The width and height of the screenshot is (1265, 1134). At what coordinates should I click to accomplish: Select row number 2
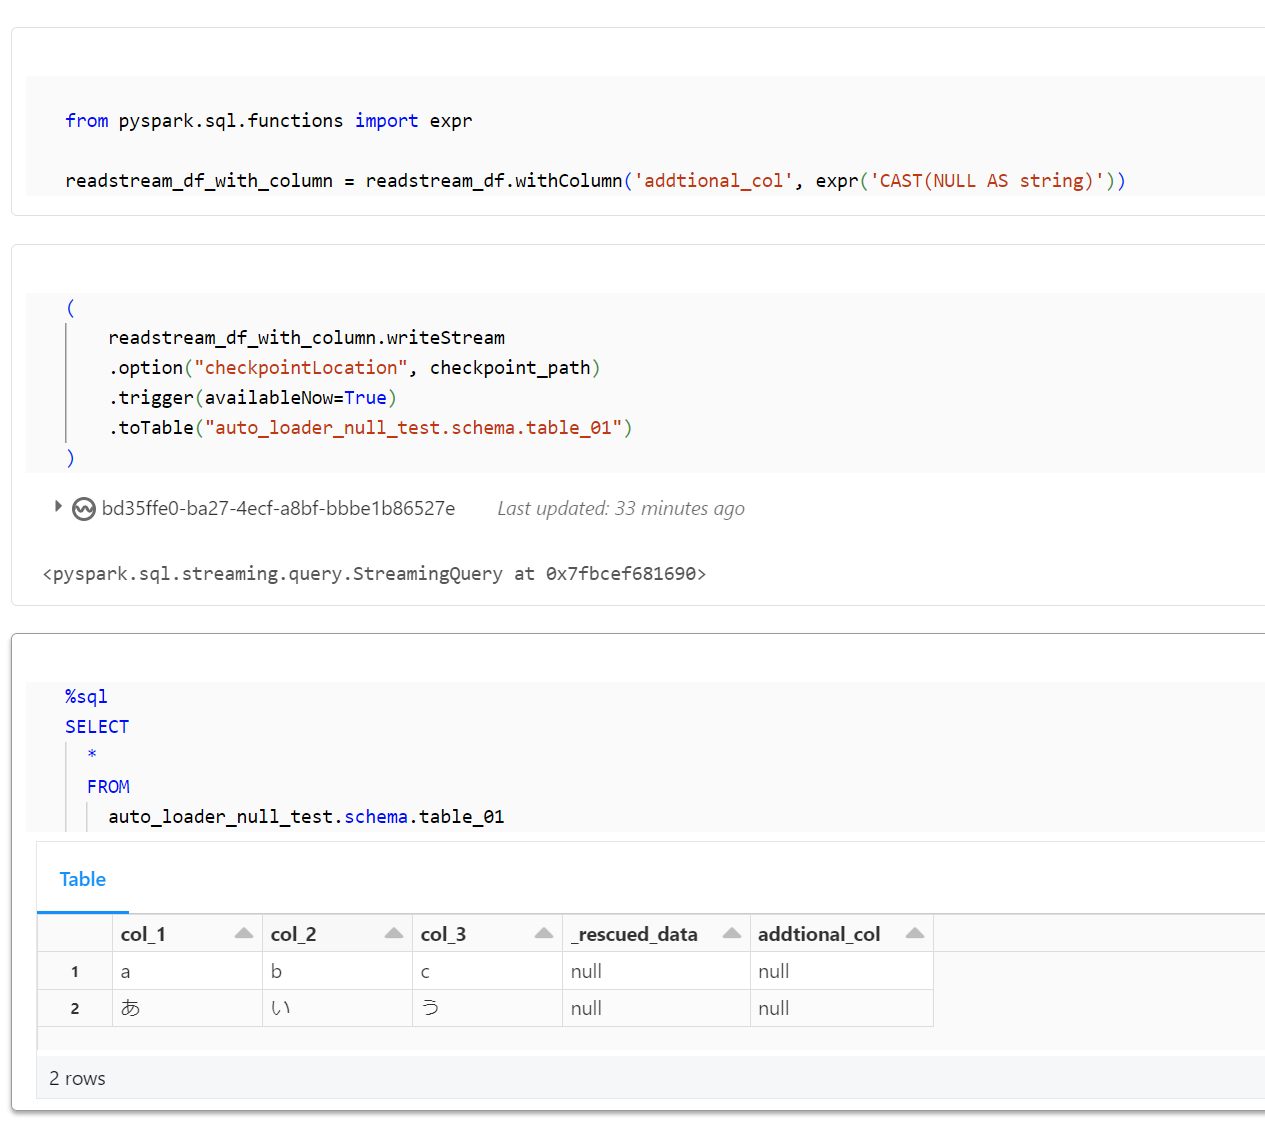click(x=75, y=1008)
